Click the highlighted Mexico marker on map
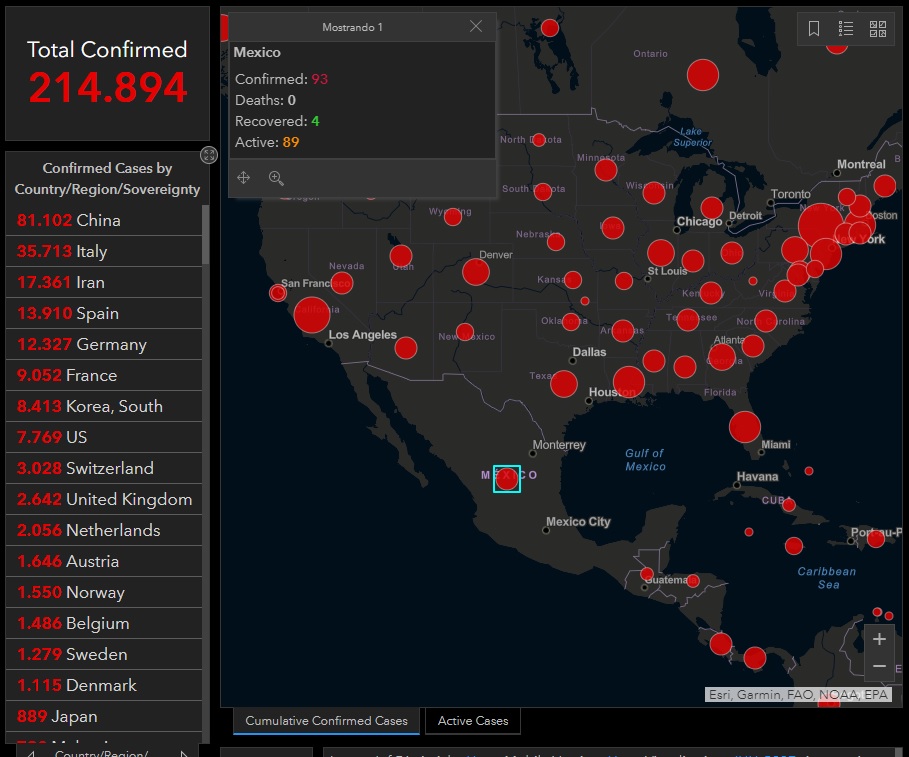This screenshot has width=909, height=757. click(x=507, y=479)
